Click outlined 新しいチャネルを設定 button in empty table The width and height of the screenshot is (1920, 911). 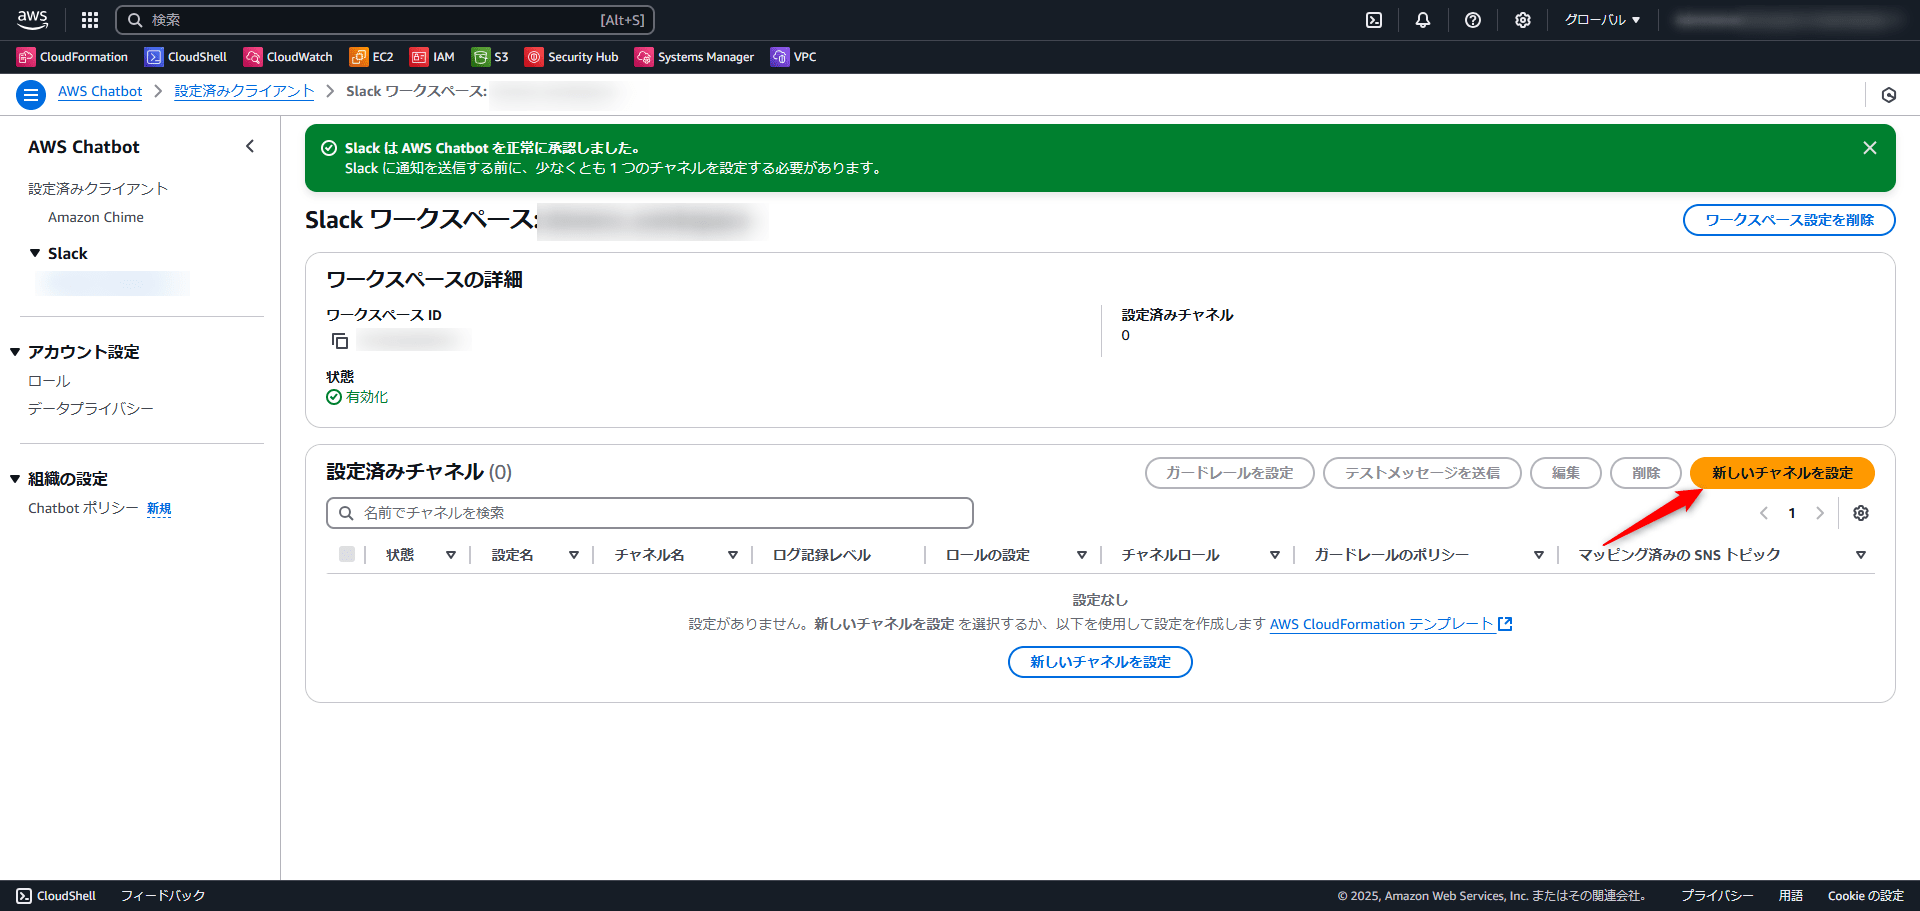(x=1100, y=662)
